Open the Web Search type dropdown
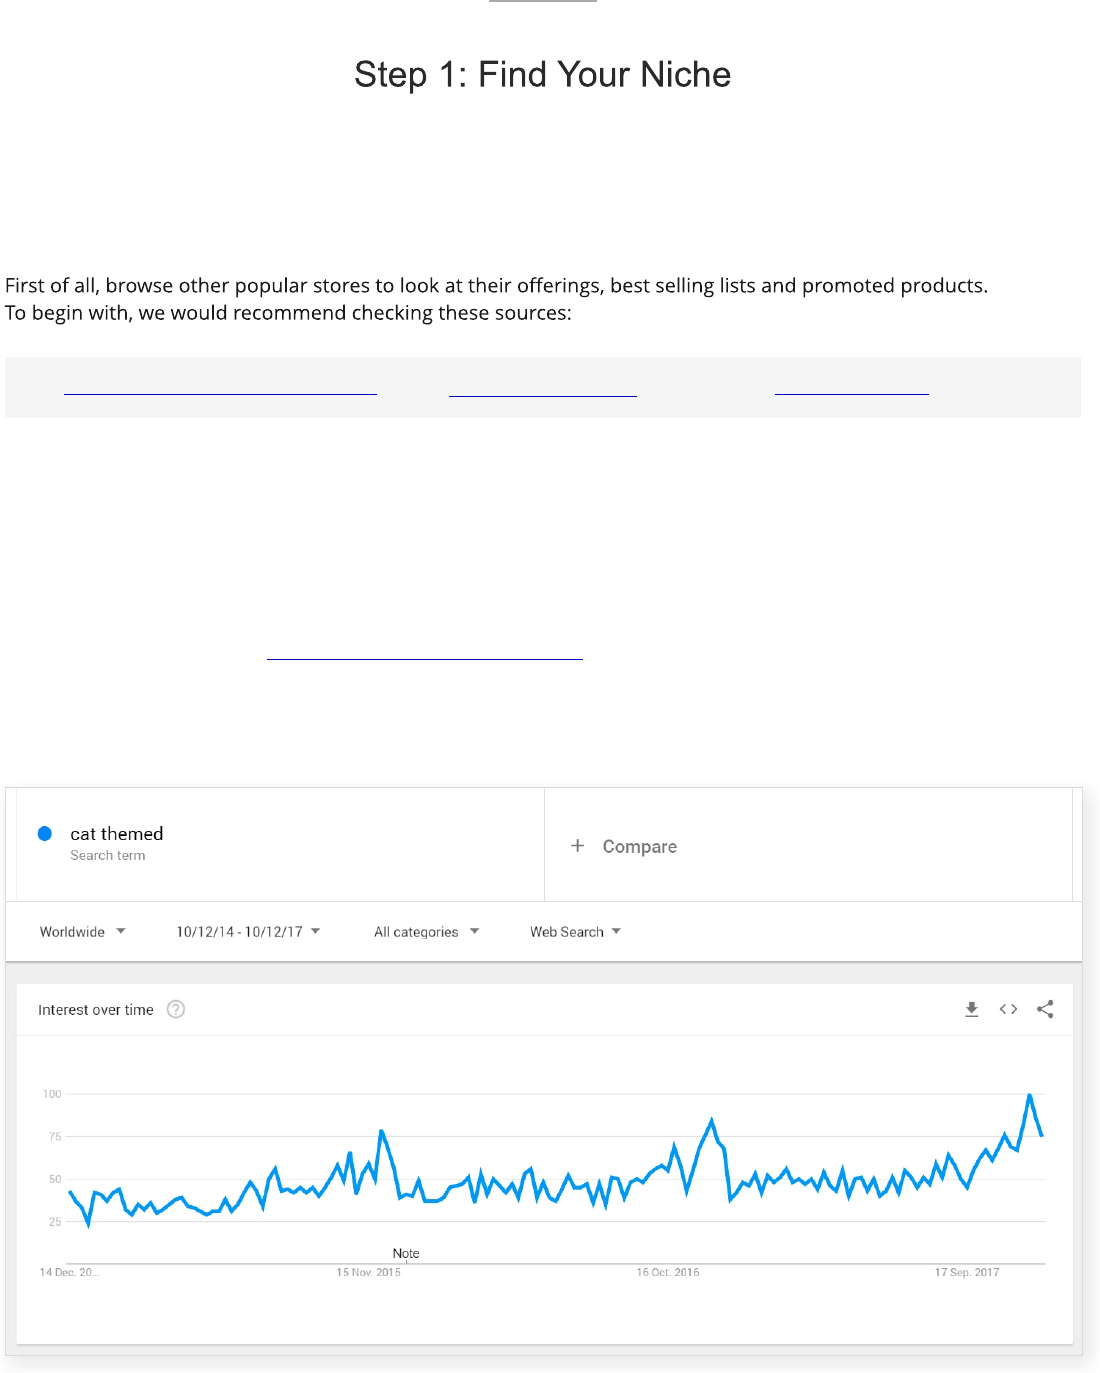1100x1373 pixels. (x=575, y=931)
